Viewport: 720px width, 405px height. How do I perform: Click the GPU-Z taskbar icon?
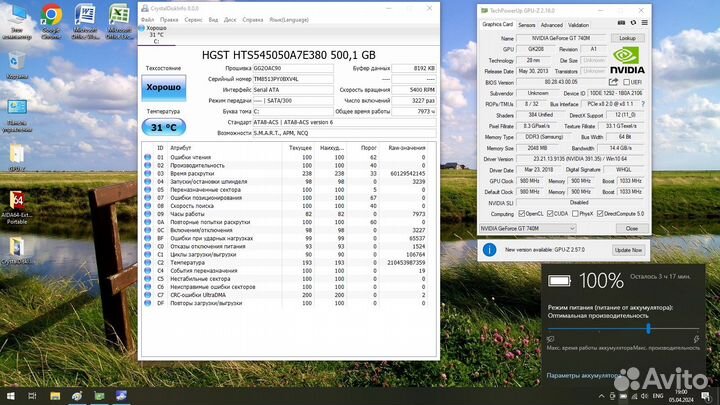[x=99, y=396]
